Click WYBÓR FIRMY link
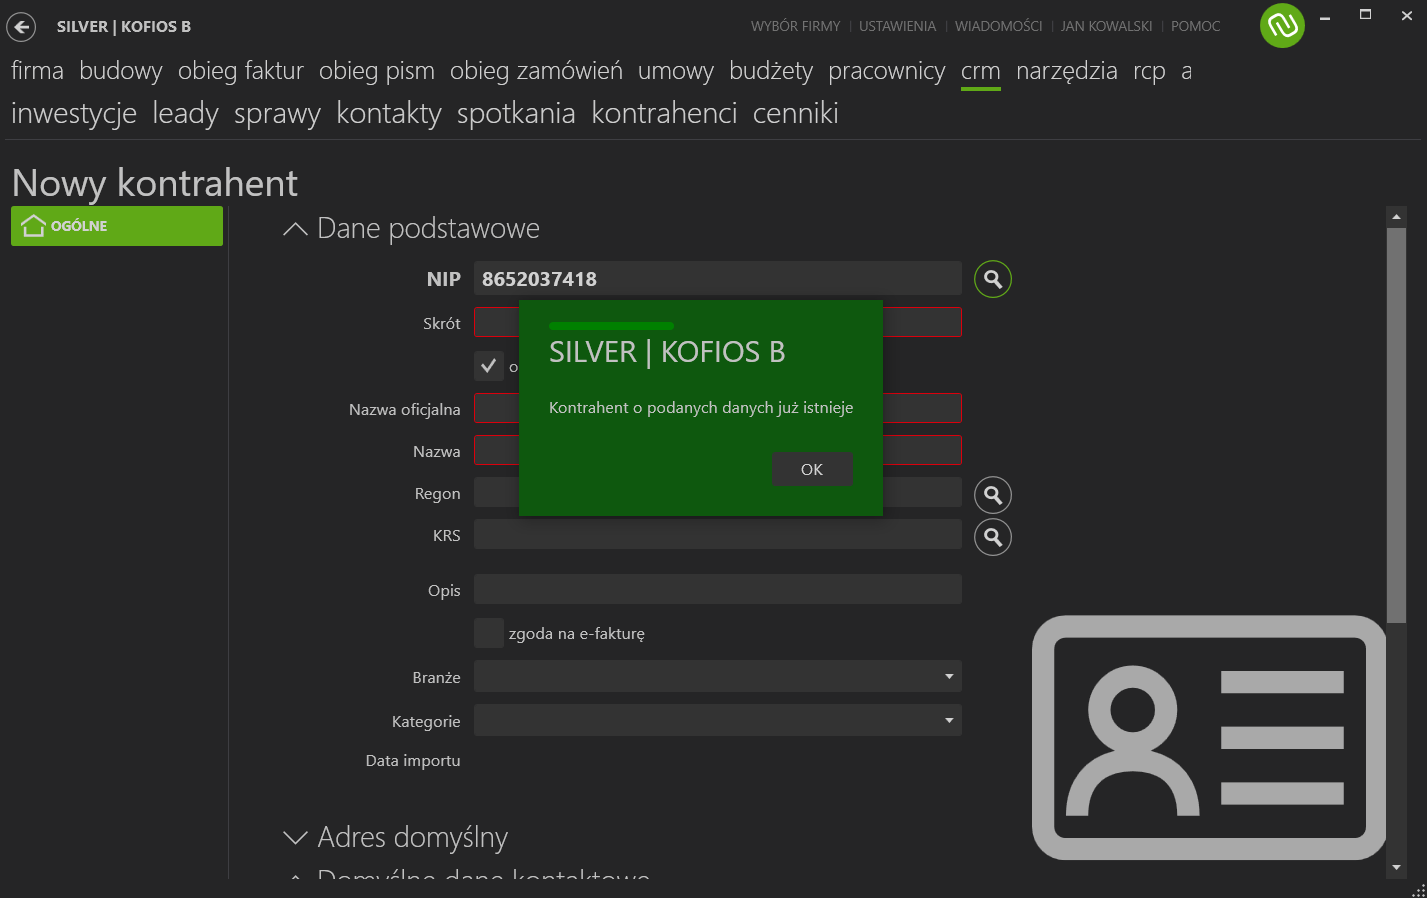This screenshot has width=1427, height=898. pyautogui.click(x=796, y=27)
